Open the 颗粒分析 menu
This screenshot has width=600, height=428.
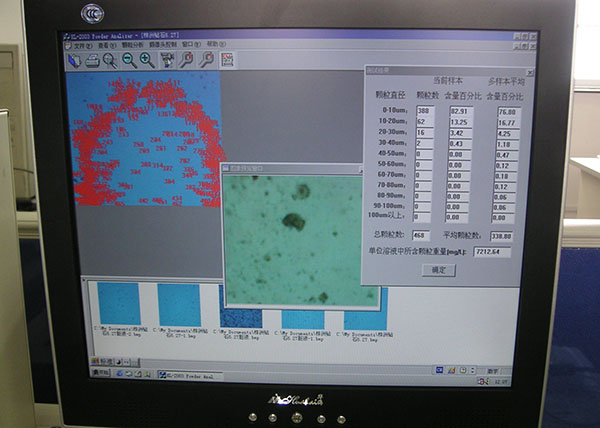click(129, 45)
